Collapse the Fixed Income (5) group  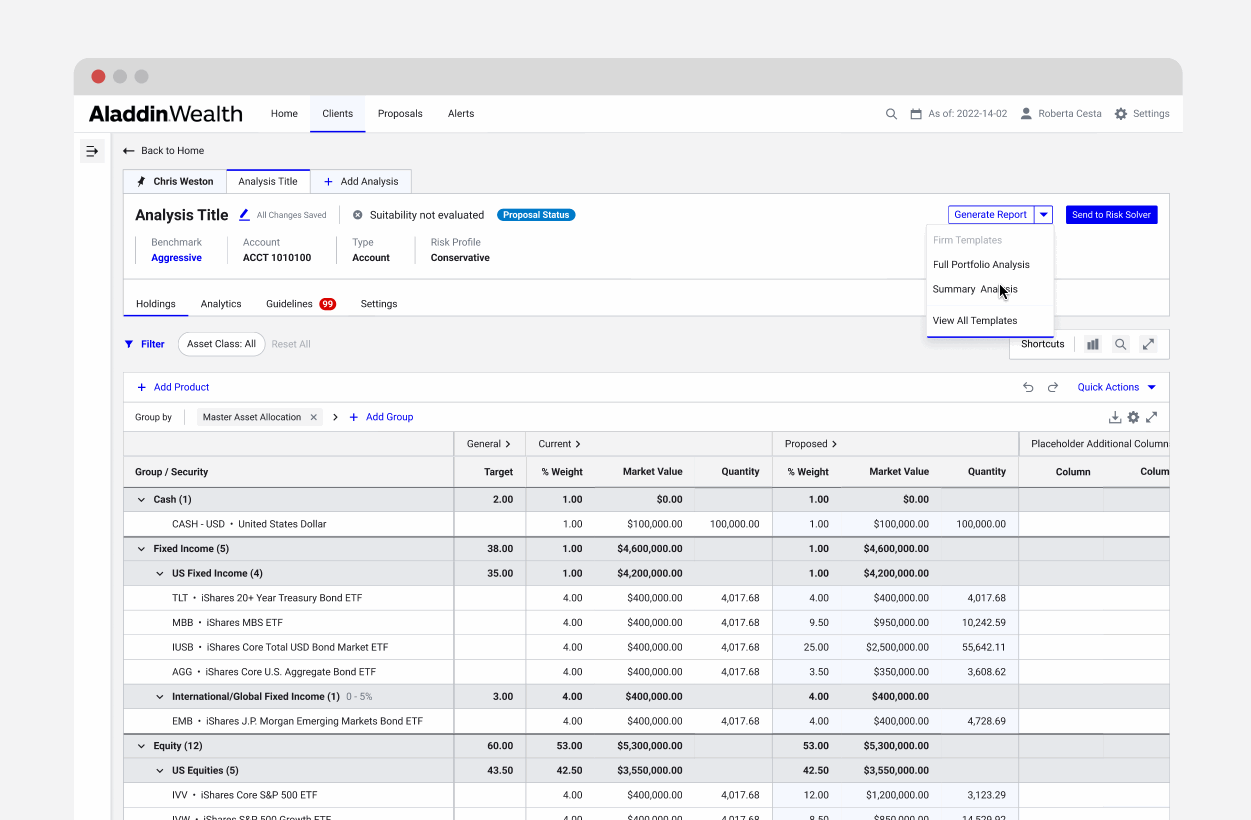(141, 549)
